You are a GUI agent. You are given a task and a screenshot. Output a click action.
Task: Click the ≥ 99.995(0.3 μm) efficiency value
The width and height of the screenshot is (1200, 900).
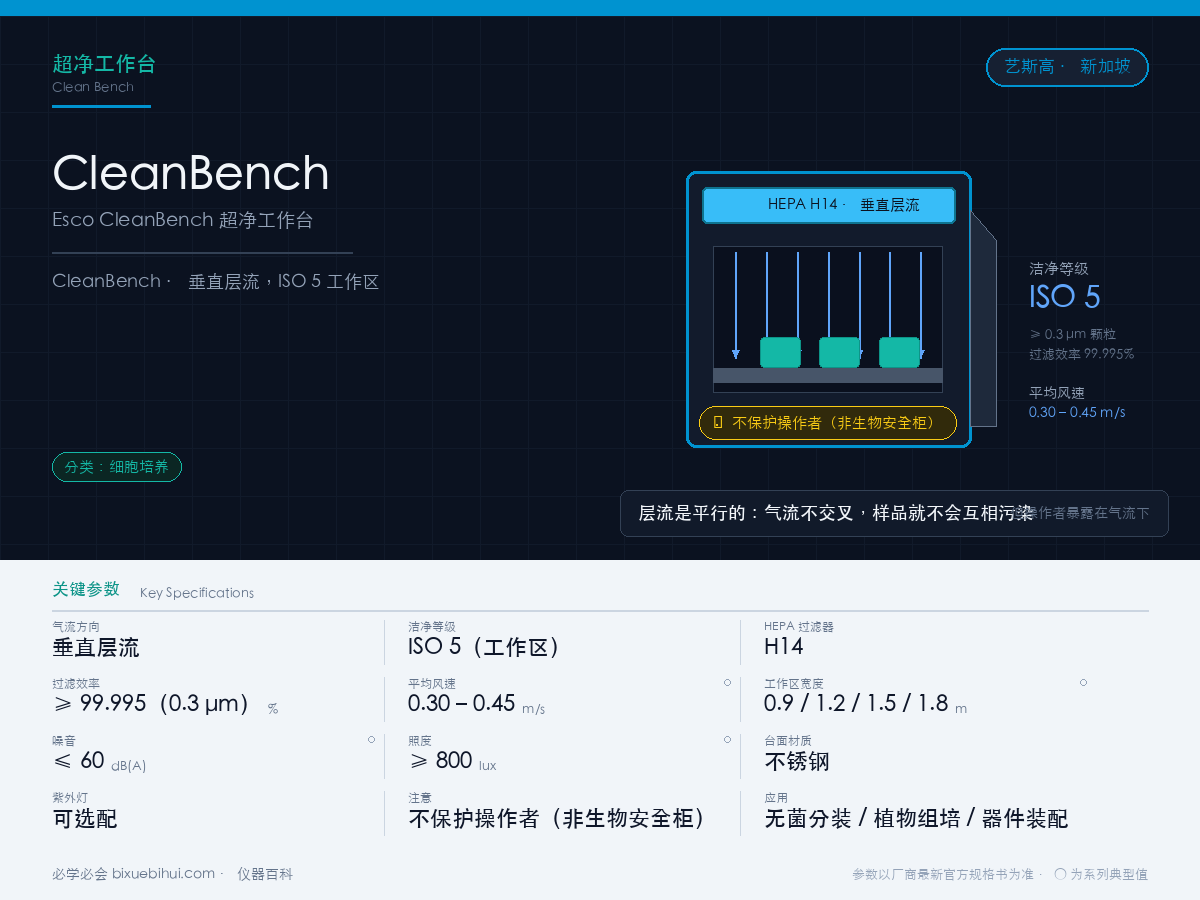(x=151, y=703)
